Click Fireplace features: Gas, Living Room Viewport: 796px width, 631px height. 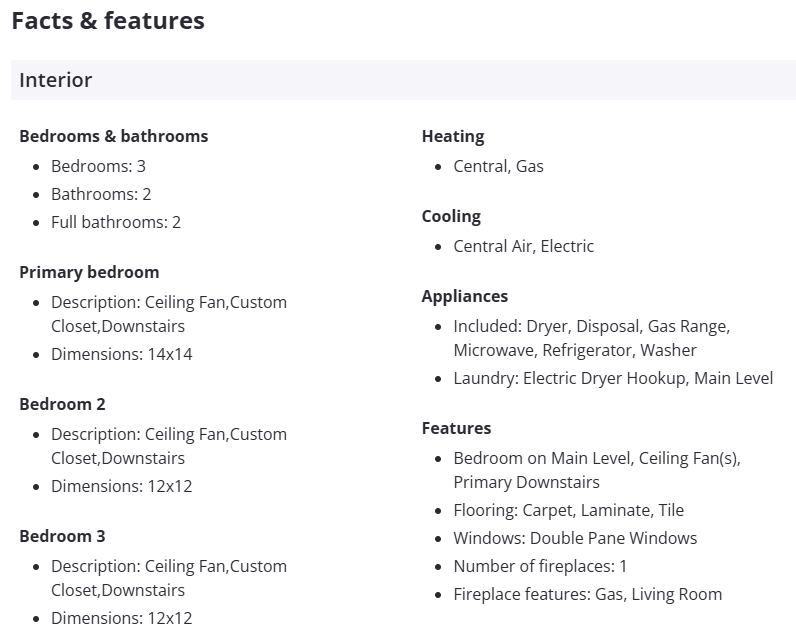(x=587, y=594)
